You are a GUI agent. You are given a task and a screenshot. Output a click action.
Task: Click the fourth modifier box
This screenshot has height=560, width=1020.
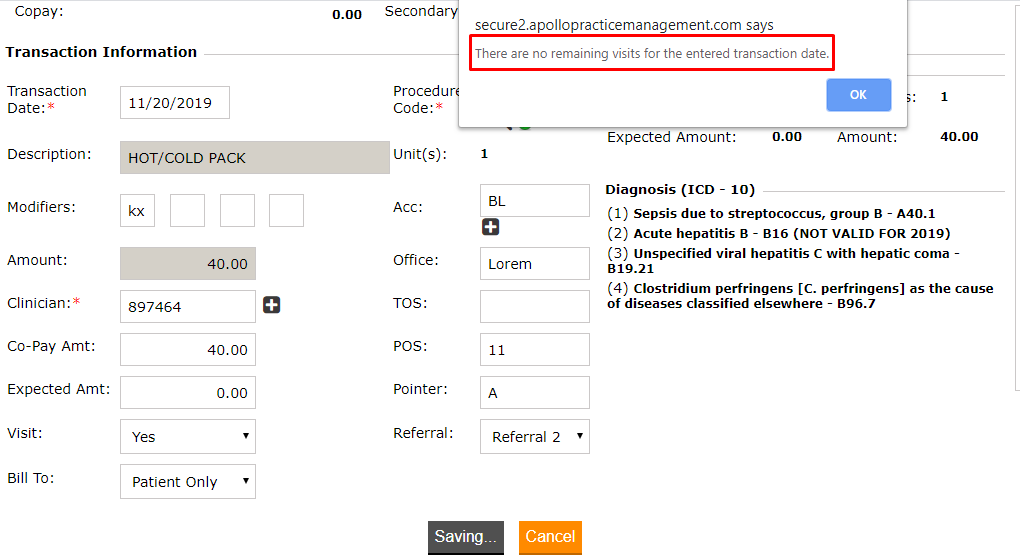coord(286,211)
